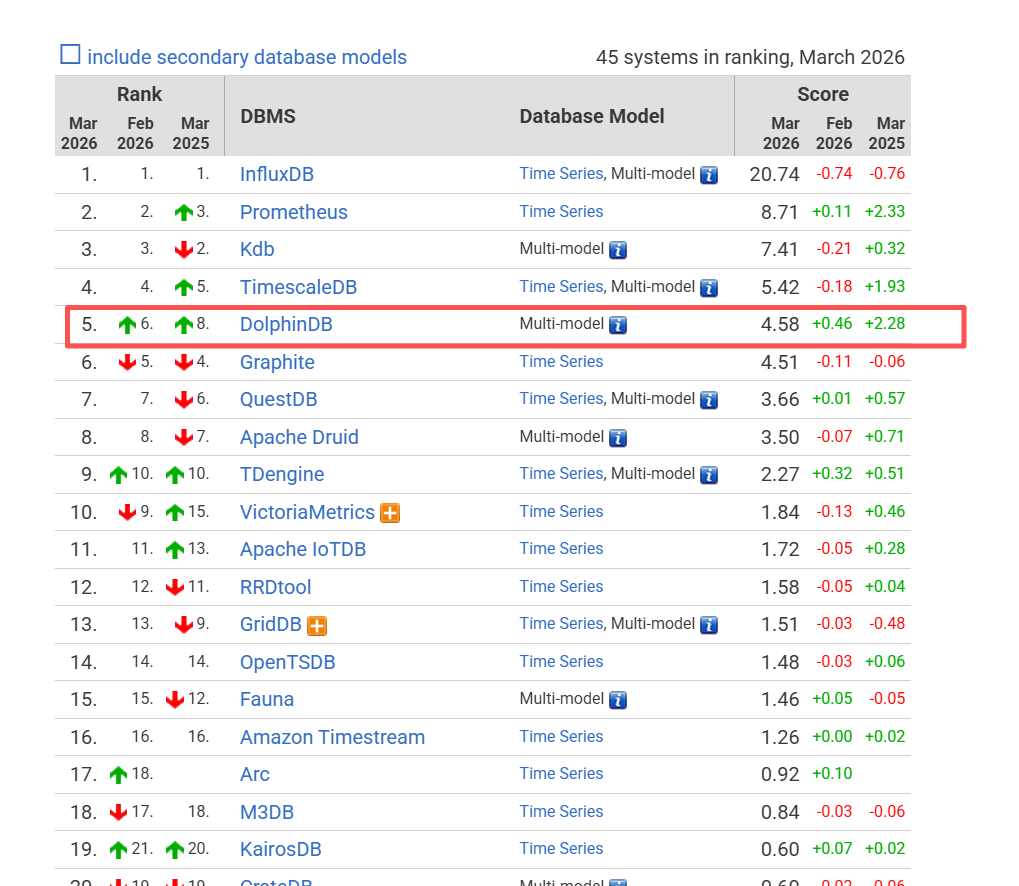Click the +2.33 score change for Prometheus
Screen dimensions: 1019x886
click(x=884, y=211)
